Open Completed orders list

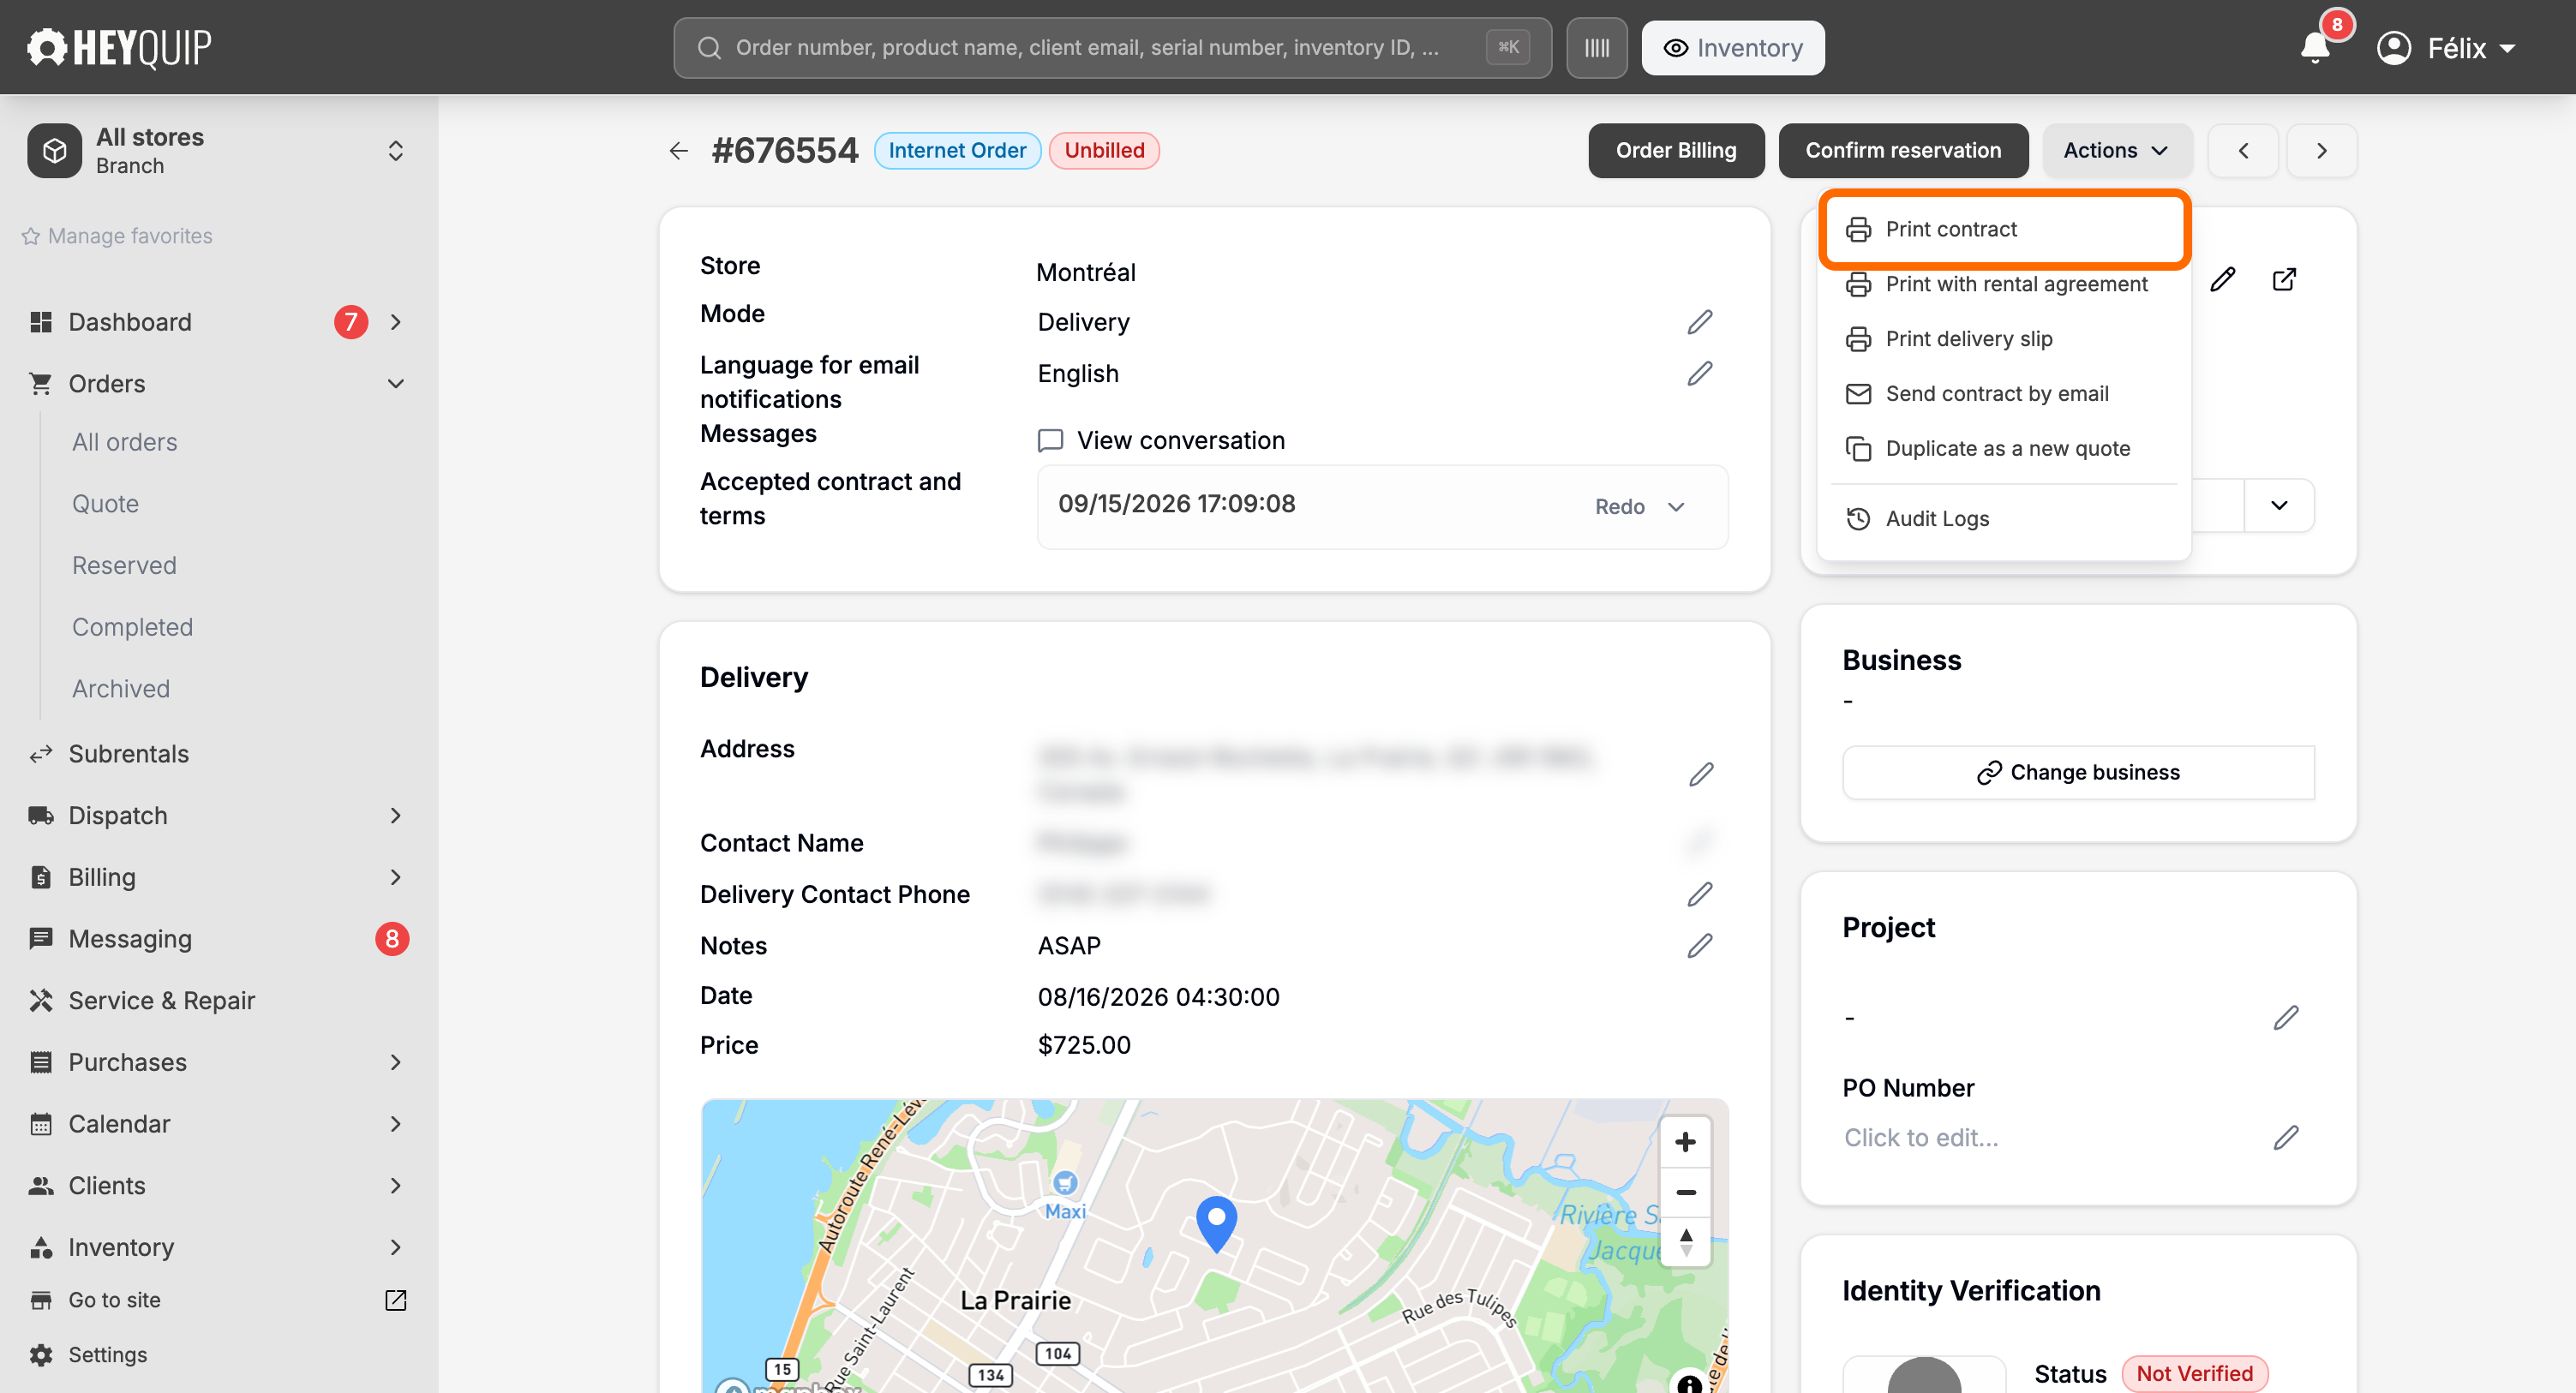point(132,627)
